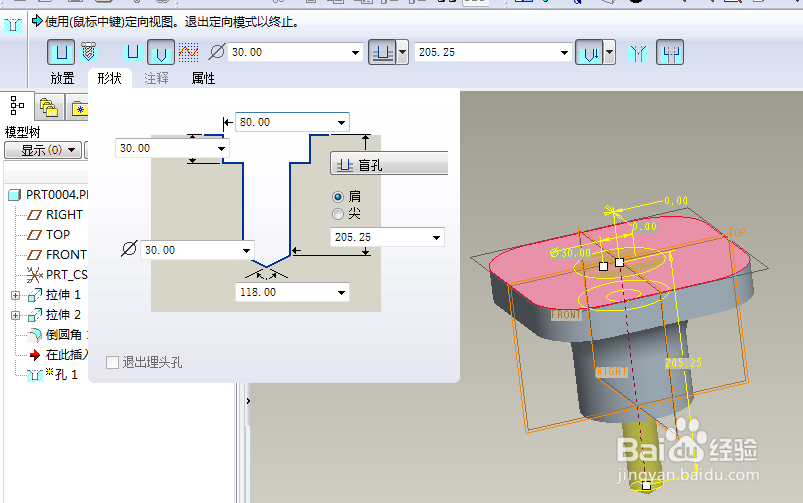Click RIGHT datum plane icon in tree
Screen dimensions: 803x503
click(x=34, y=215)
